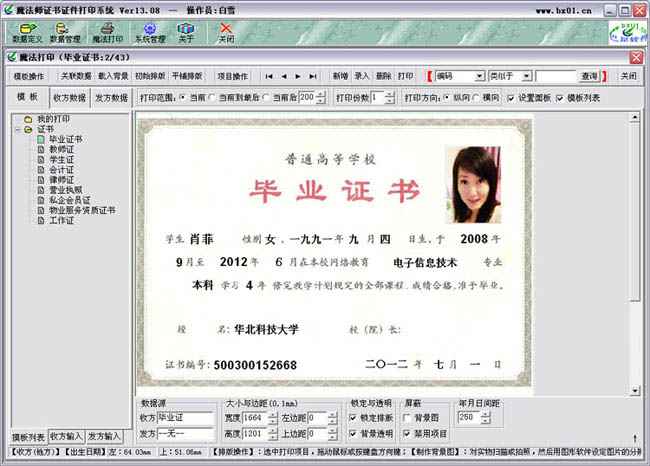The height and width of the screenshot is (466, 650).
Task: Click the 魔法打印 printer icon
Action: (107, 32)
